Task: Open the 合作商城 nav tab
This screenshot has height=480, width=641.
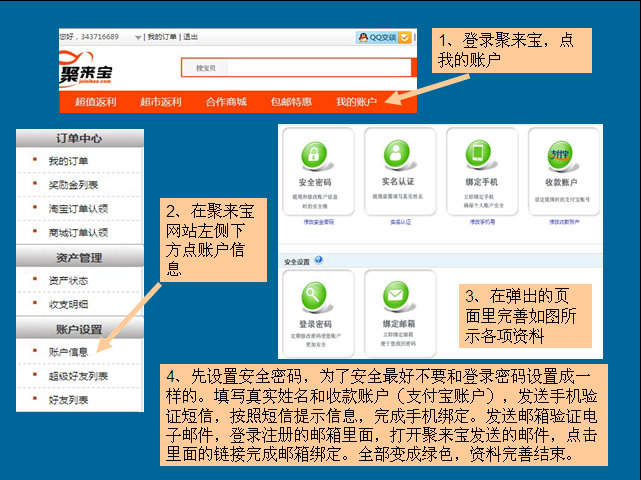Action: [226, 102]
